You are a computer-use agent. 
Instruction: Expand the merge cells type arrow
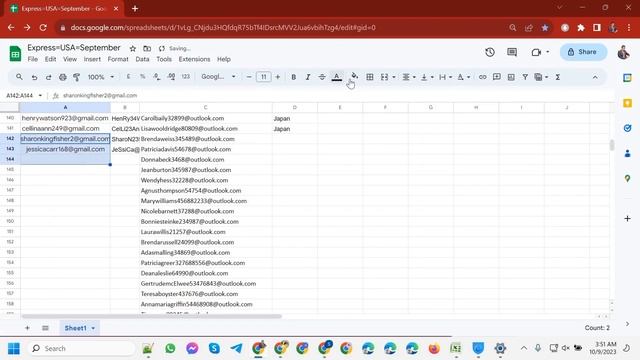click(394, 77)
